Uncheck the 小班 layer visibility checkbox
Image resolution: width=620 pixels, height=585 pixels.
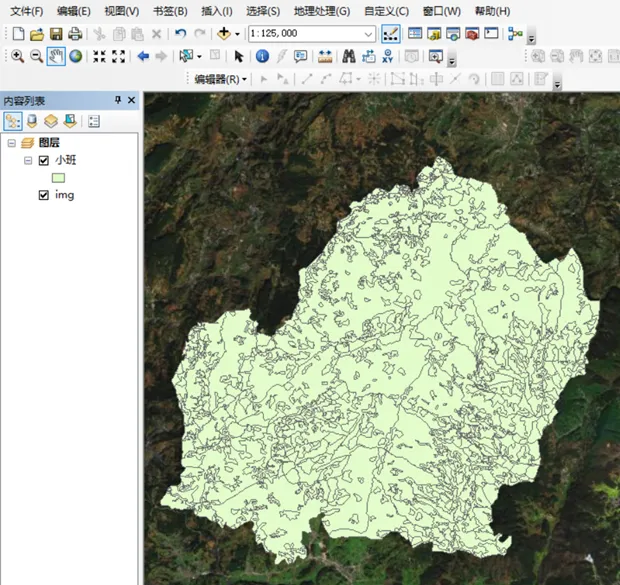click(x=43, y=160)
